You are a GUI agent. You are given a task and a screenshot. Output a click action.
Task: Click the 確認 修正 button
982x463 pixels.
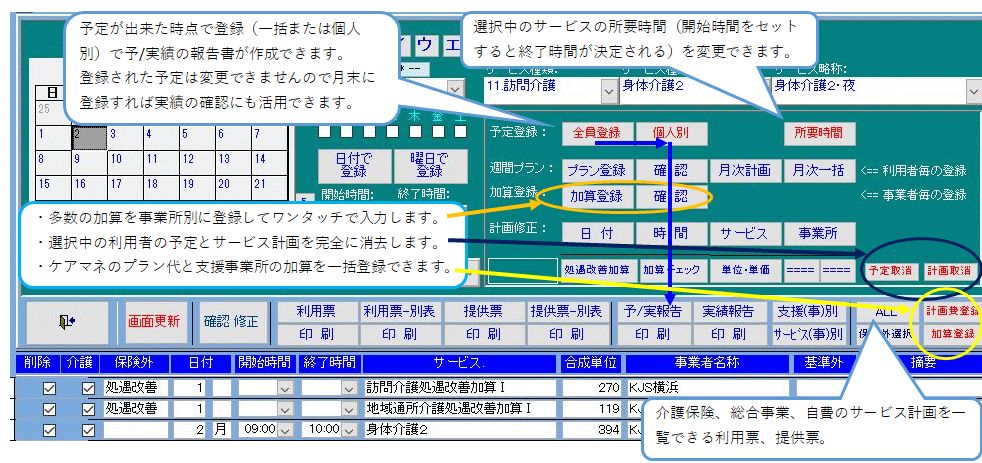[231, 322]
